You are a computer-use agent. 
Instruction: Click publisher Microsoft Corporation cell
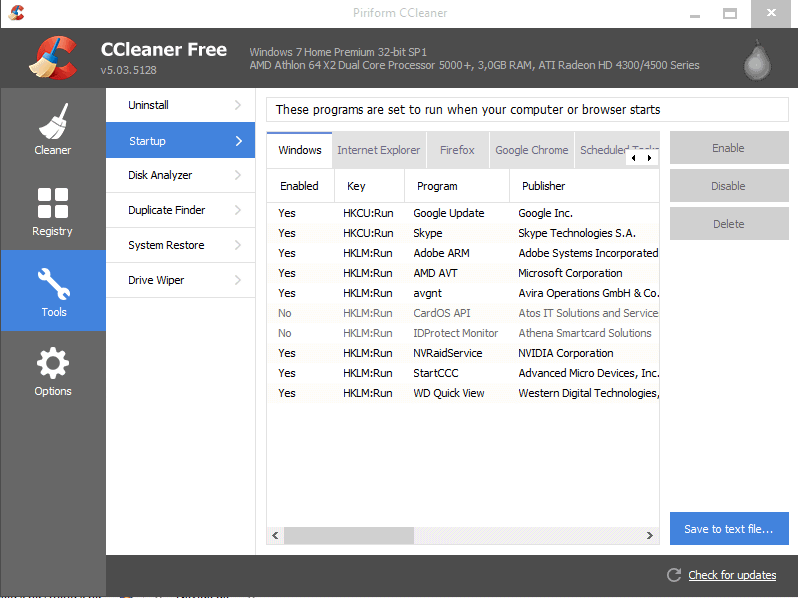point(570,273)
